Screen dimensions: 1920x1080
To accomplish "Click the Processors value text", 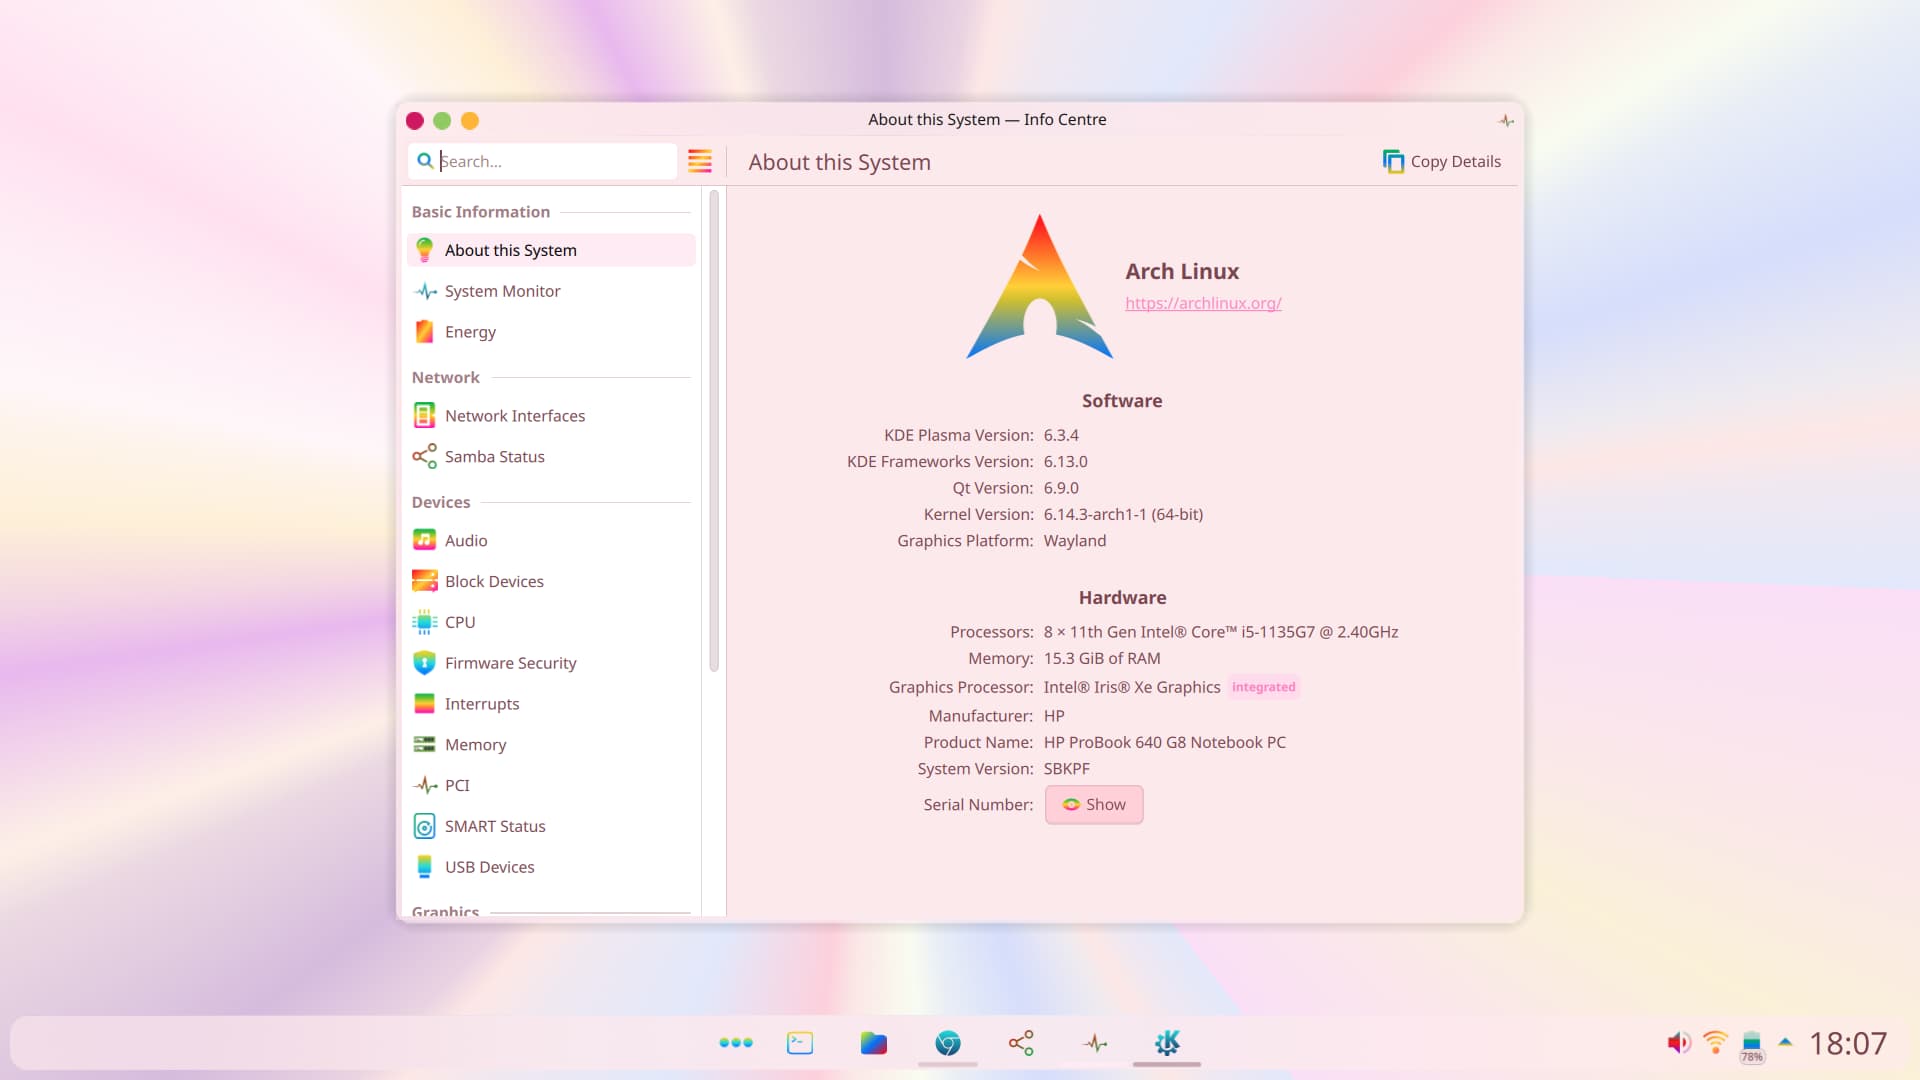I will point(1221,632).
